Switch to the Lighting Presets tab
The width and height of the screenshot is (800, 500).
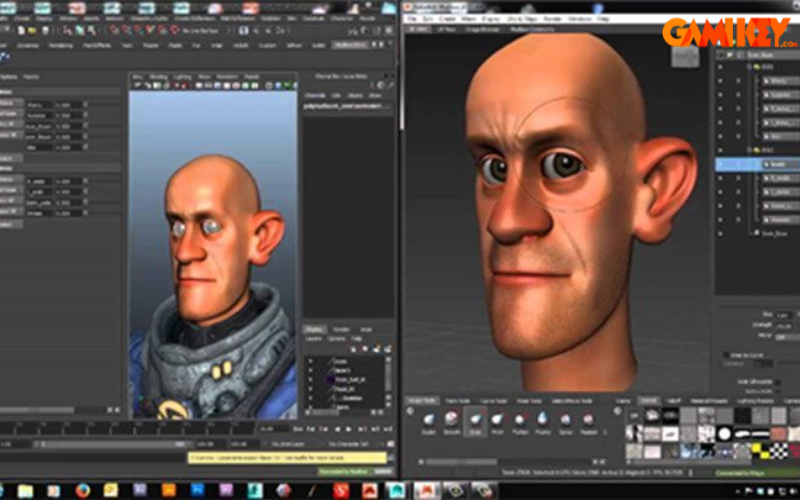tap(755, 401)
